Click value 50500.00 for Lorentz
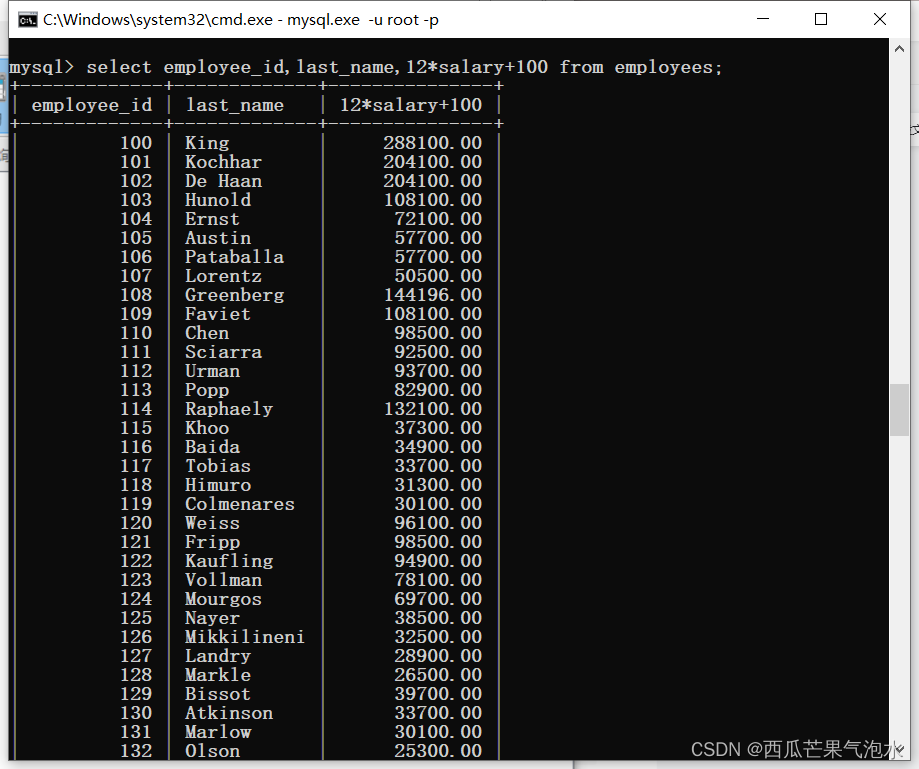919x769 pixels. point(438,275)
